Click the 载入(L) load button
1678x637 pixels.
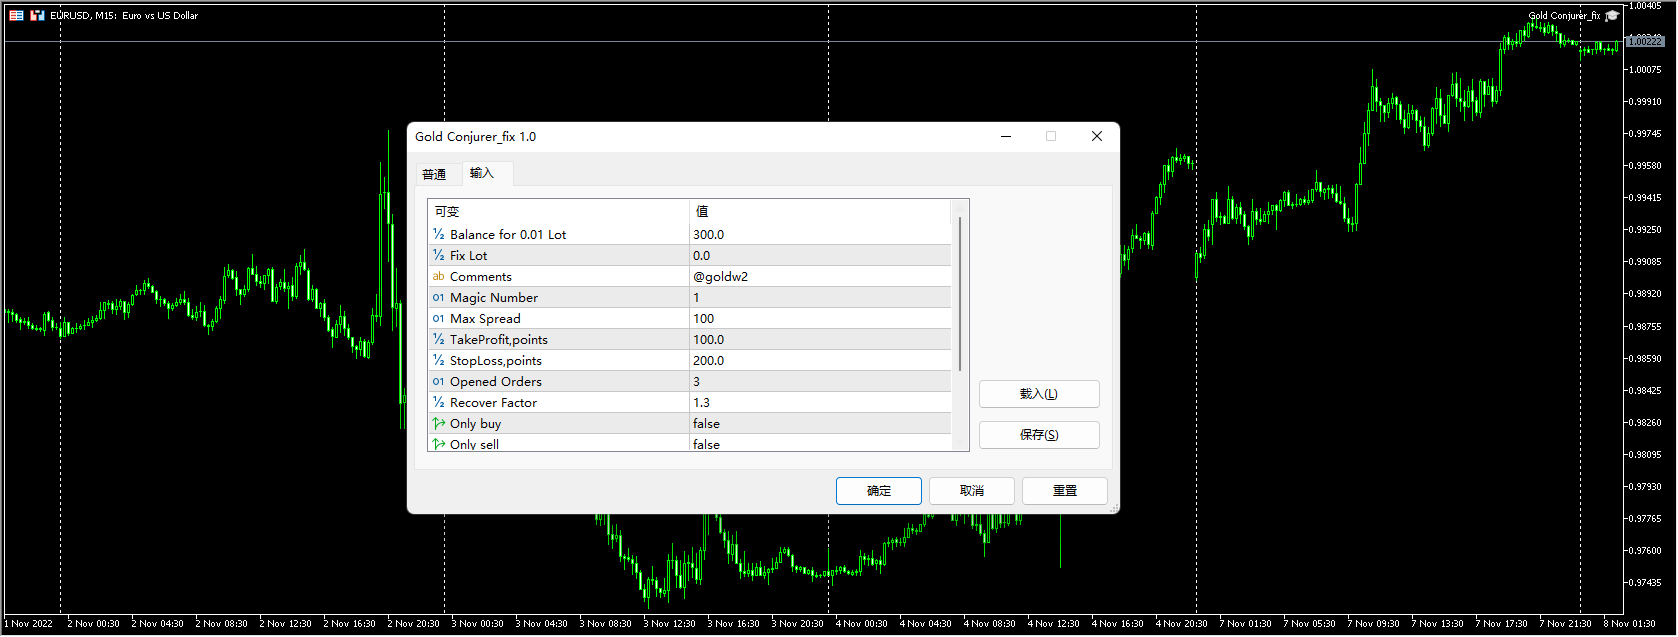click(x=1038, y=394)
